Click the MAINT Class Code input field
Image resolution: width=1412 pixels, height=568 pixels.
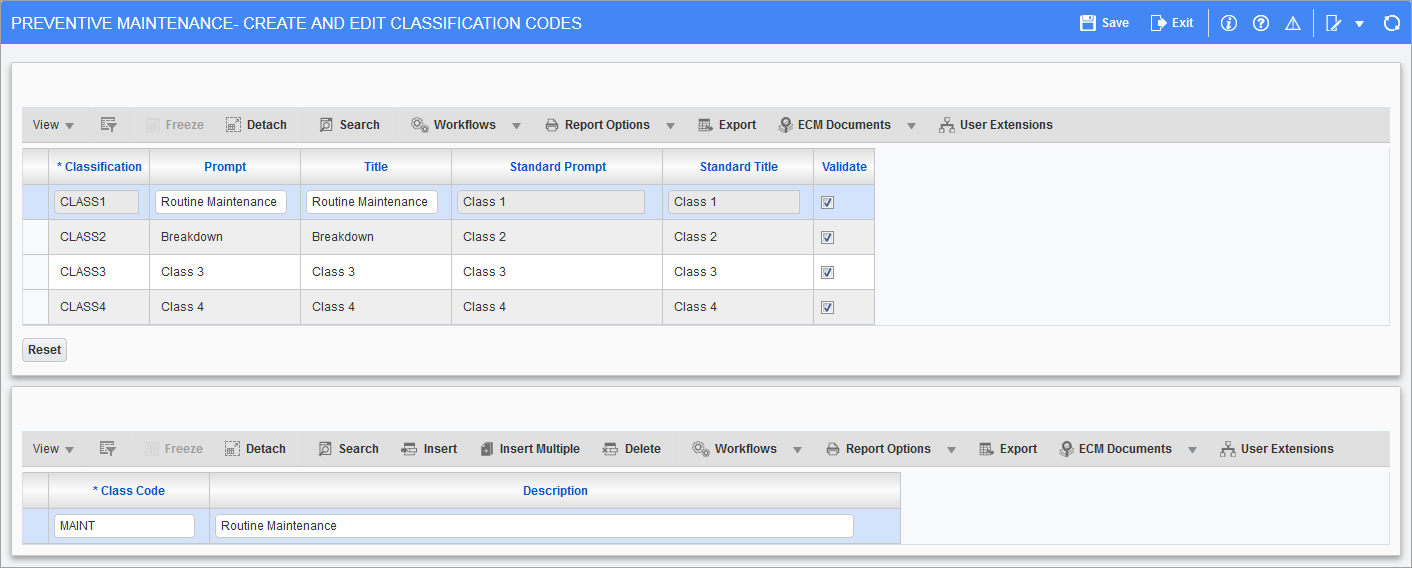[x=124, y=526]
